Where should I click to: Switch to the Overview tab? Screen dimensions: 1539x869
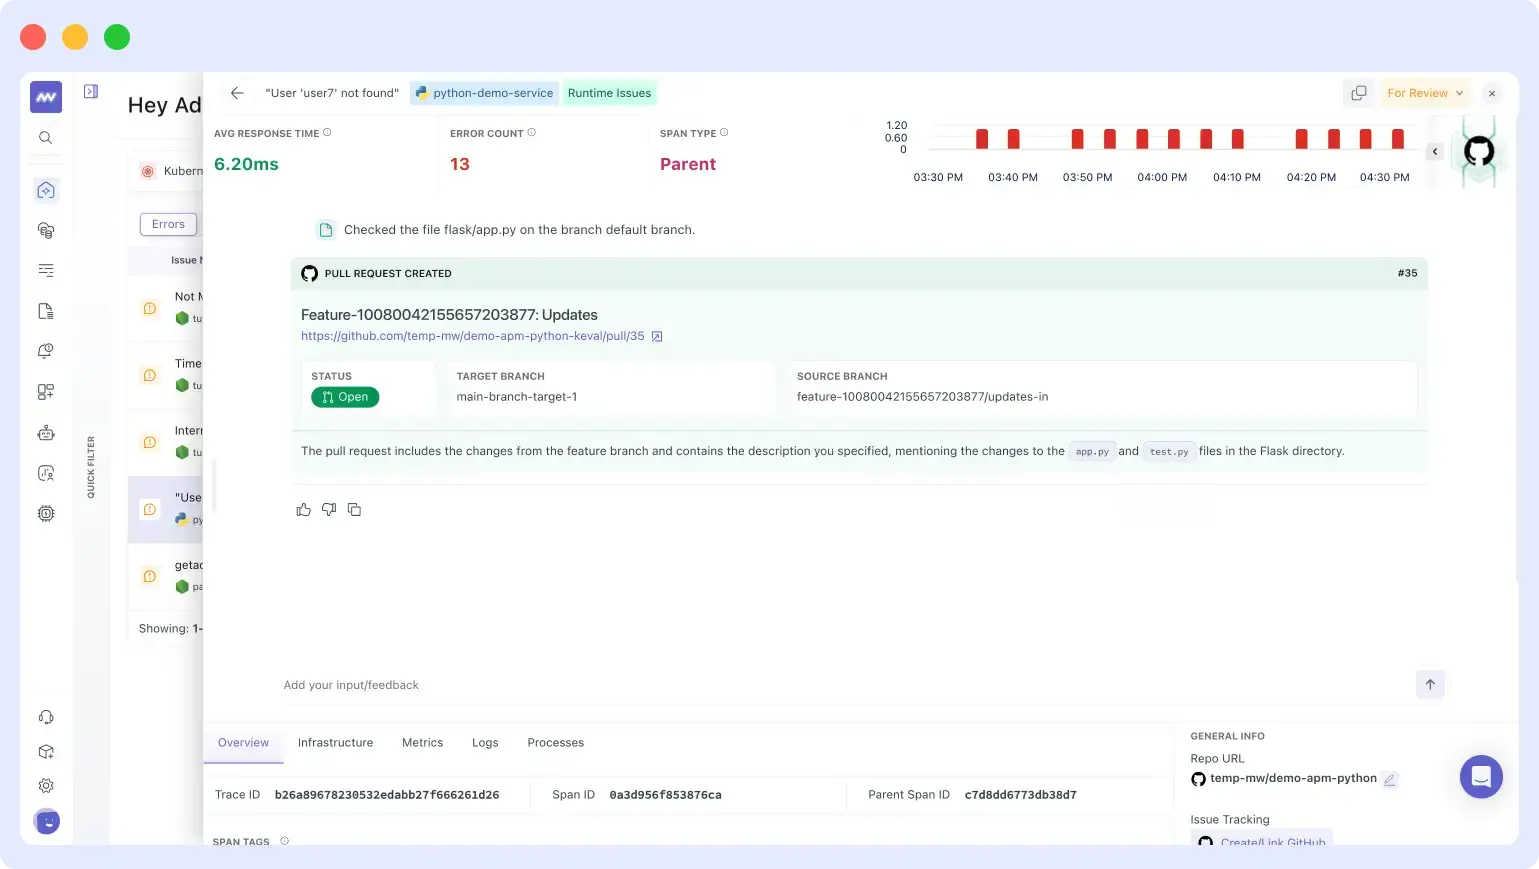[243, 743]
